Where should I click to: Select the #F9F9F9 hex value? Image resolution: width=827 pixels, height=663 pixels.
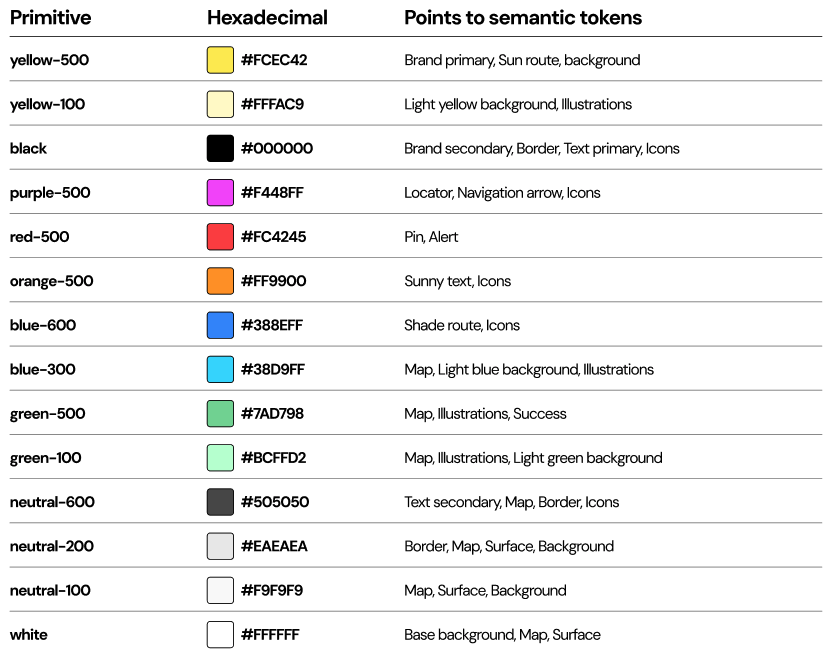[x=272, y=590]
